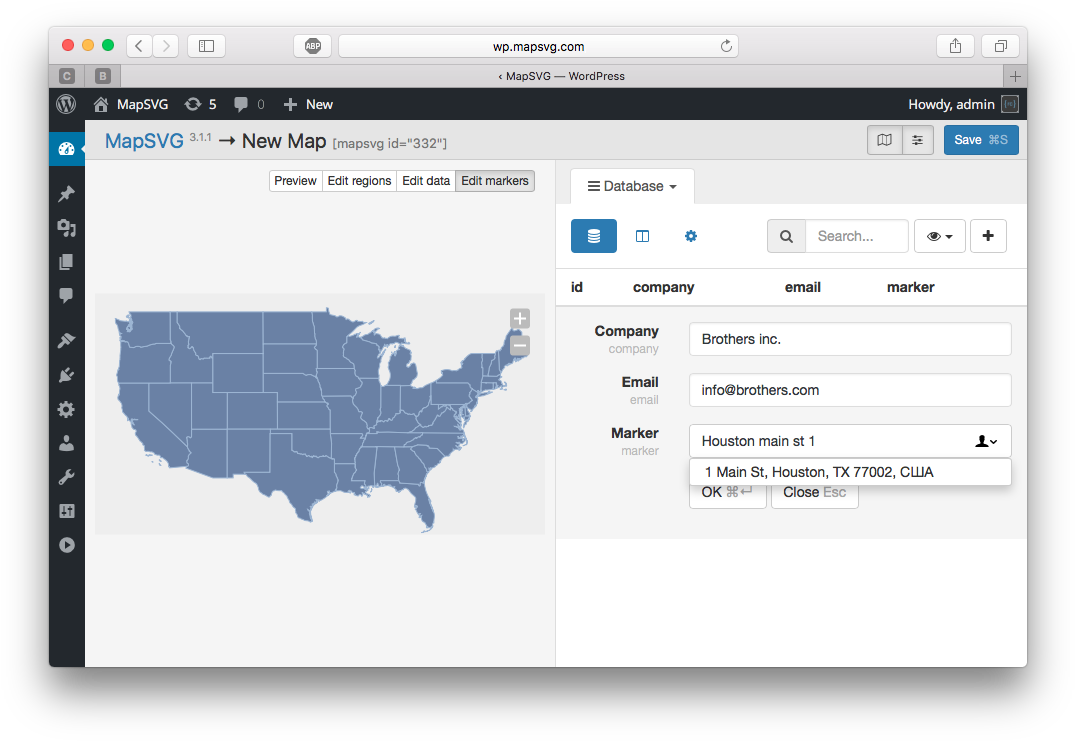This screenshot has width=1075, height=741.
Task: Open the gear icon in the sidebar
Action: coord(67,409)
